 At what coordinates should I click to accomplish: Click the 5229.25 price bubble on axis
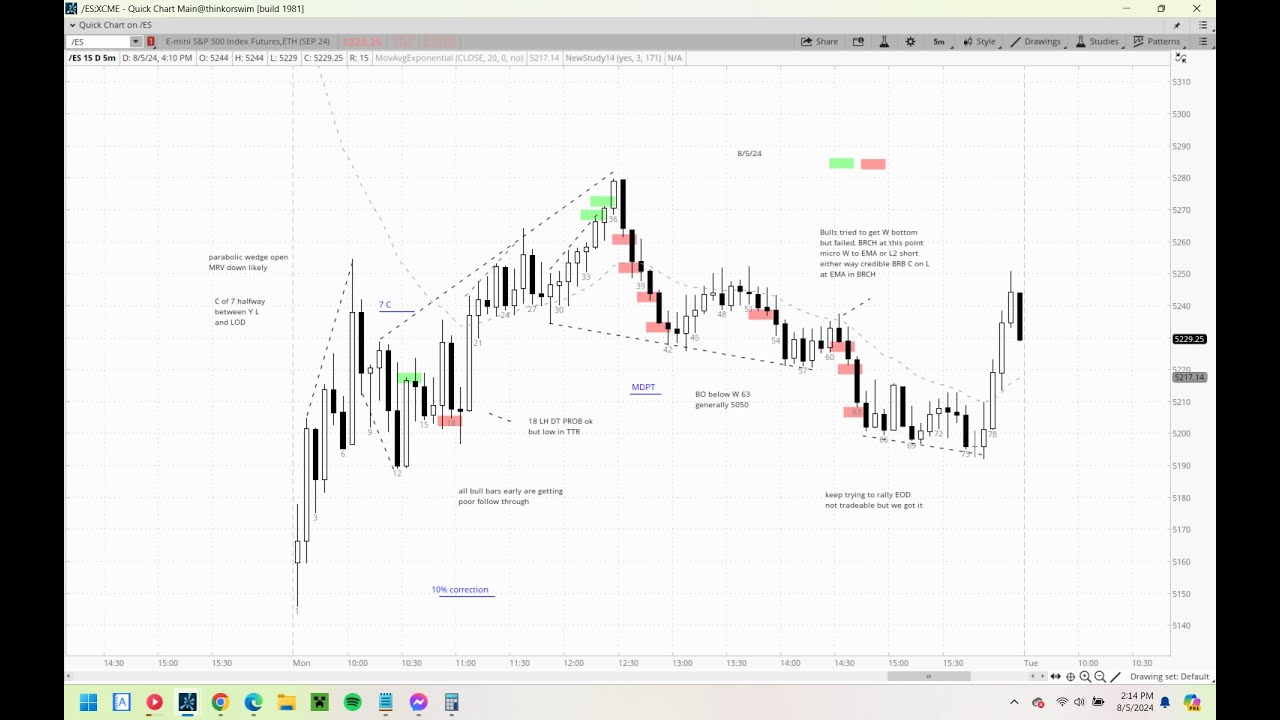point(1189,339)
